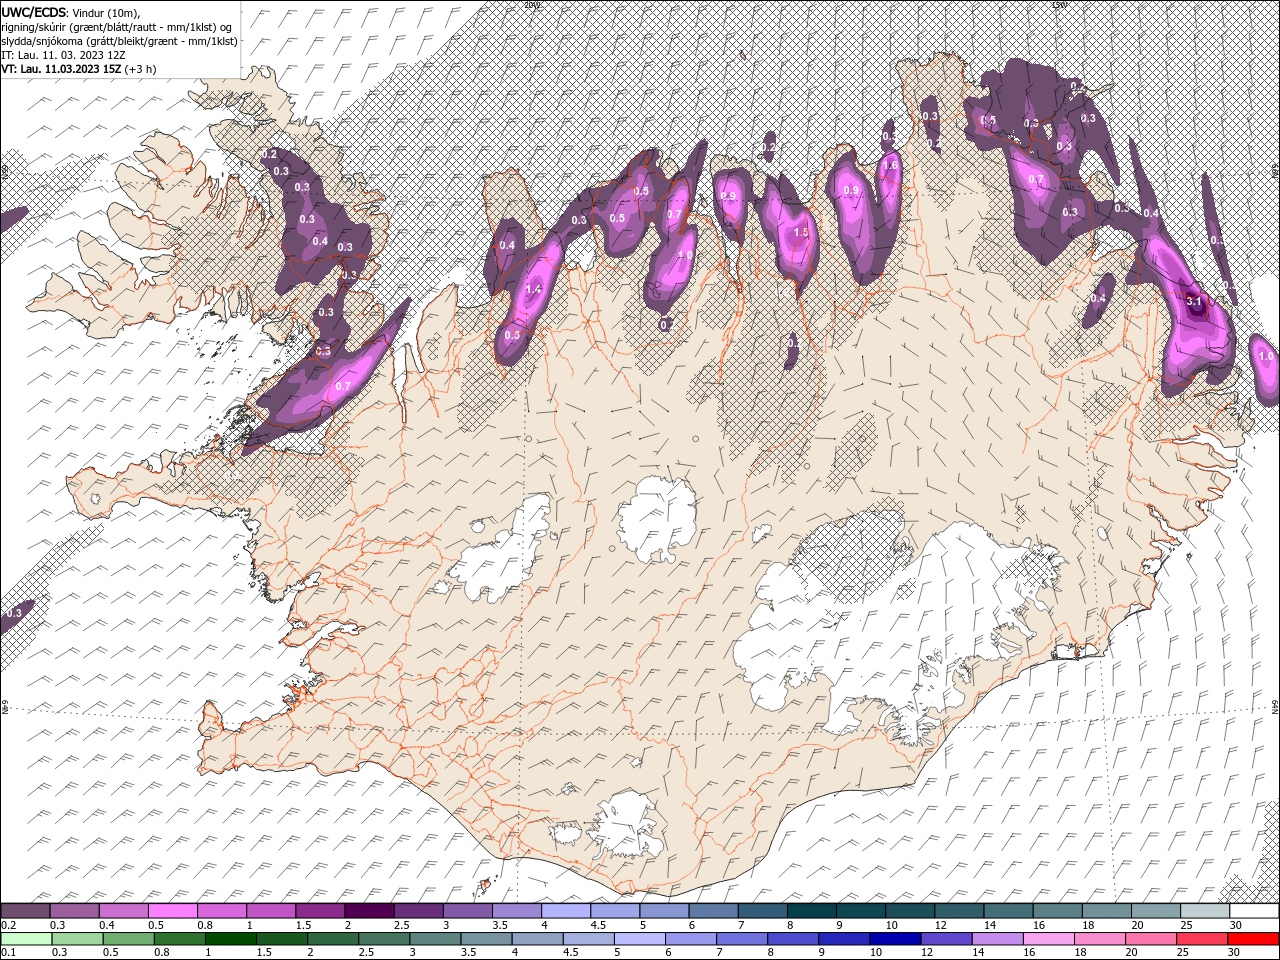Click the 'IT: Lau. 11. 03. 2023 12Z' line
Screen dimensions: 1280x960
(x=62, y=55)
